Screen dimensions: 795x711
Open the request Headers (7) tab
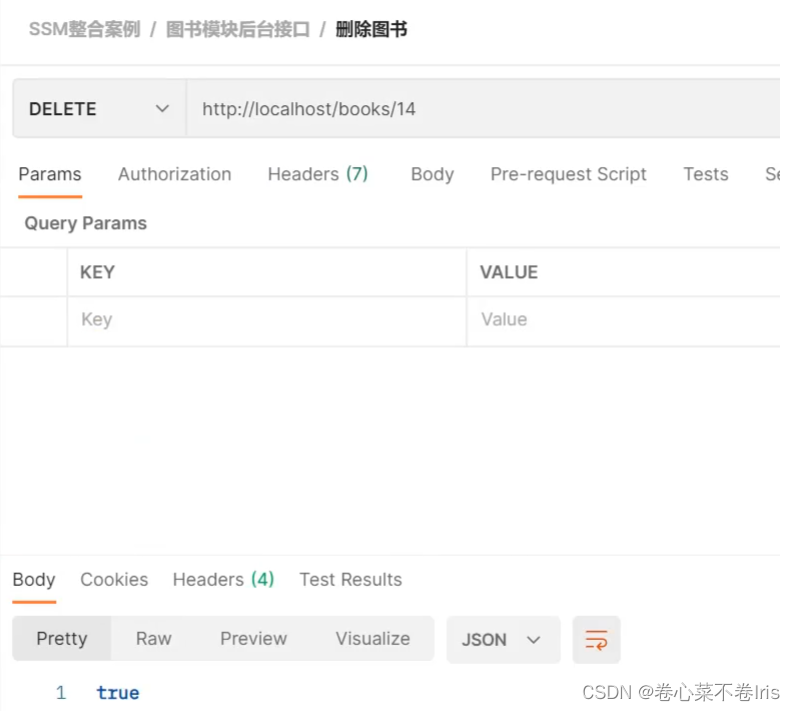tap(318, 174)
